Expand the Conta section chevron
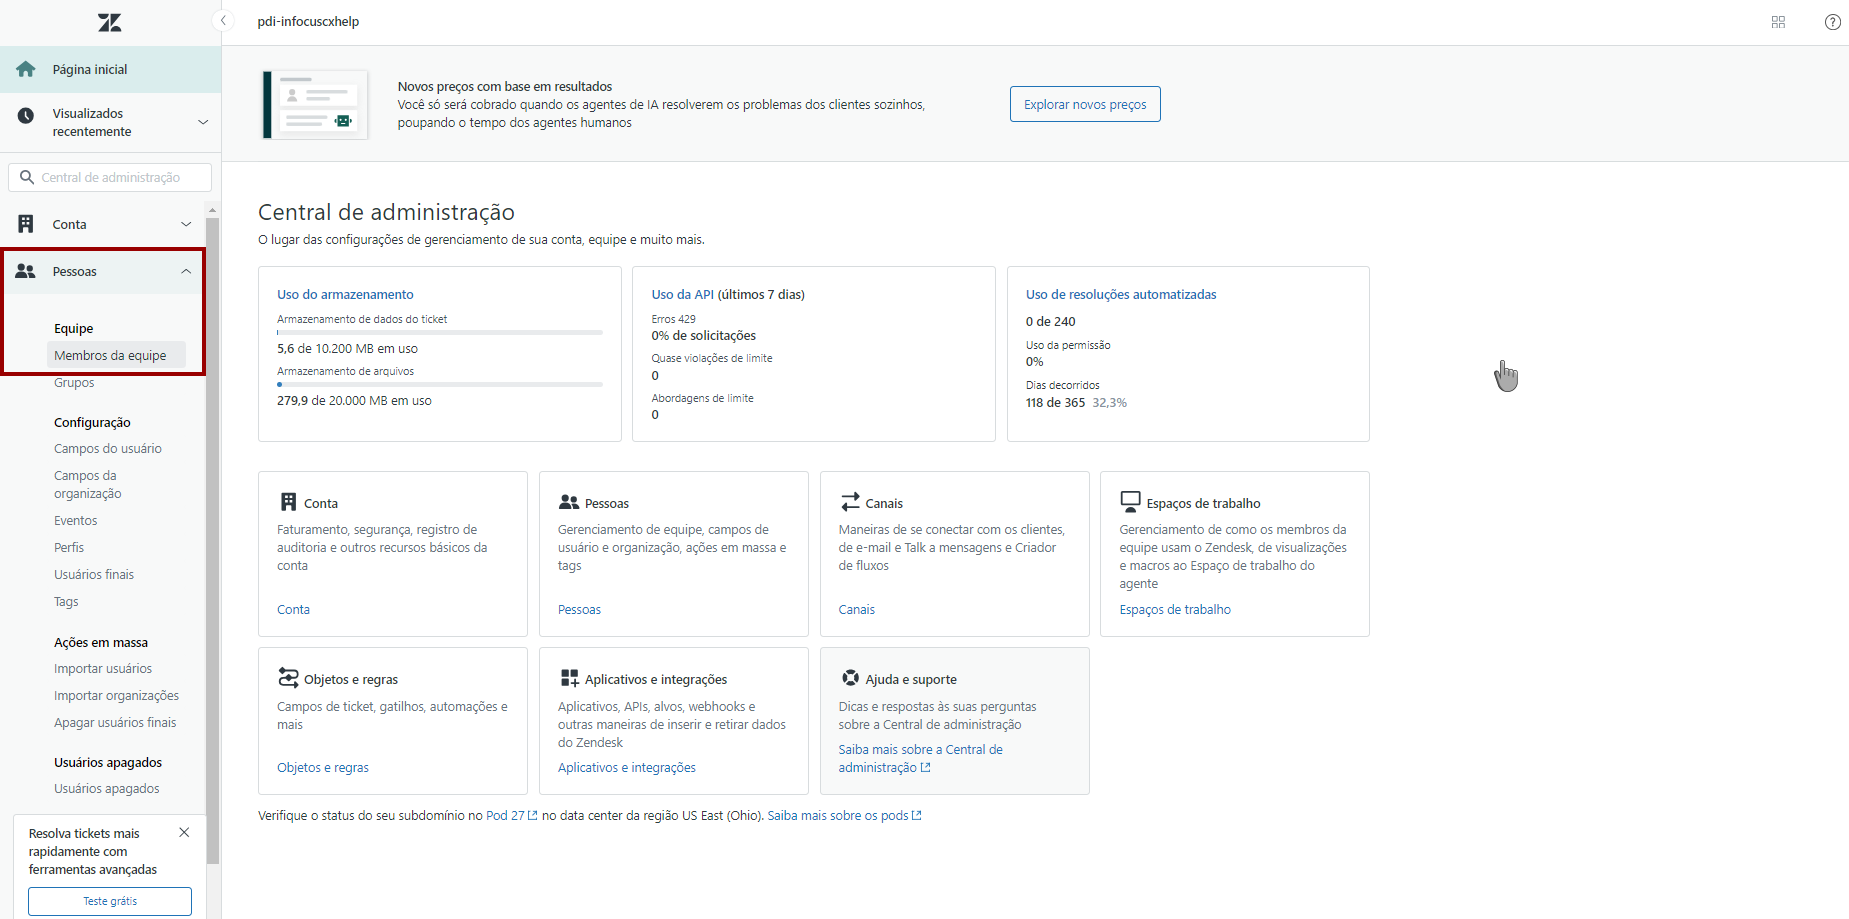The image size is (1849, 919). click(186, 224)
